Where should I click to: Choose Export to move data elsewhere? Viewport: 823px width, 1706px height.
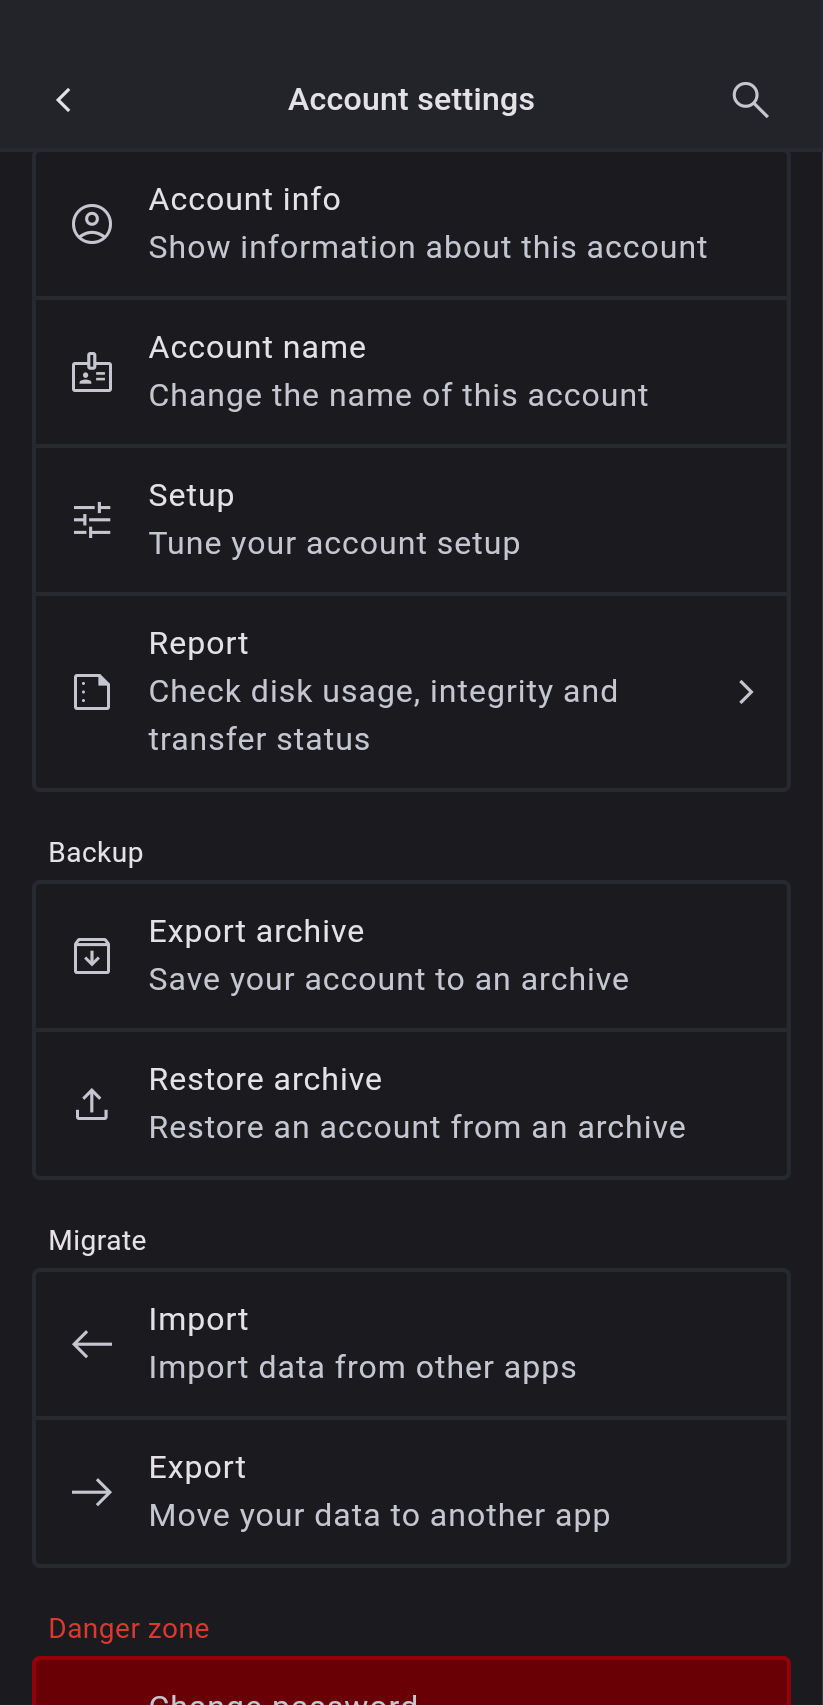click(x=379, y=1492)
